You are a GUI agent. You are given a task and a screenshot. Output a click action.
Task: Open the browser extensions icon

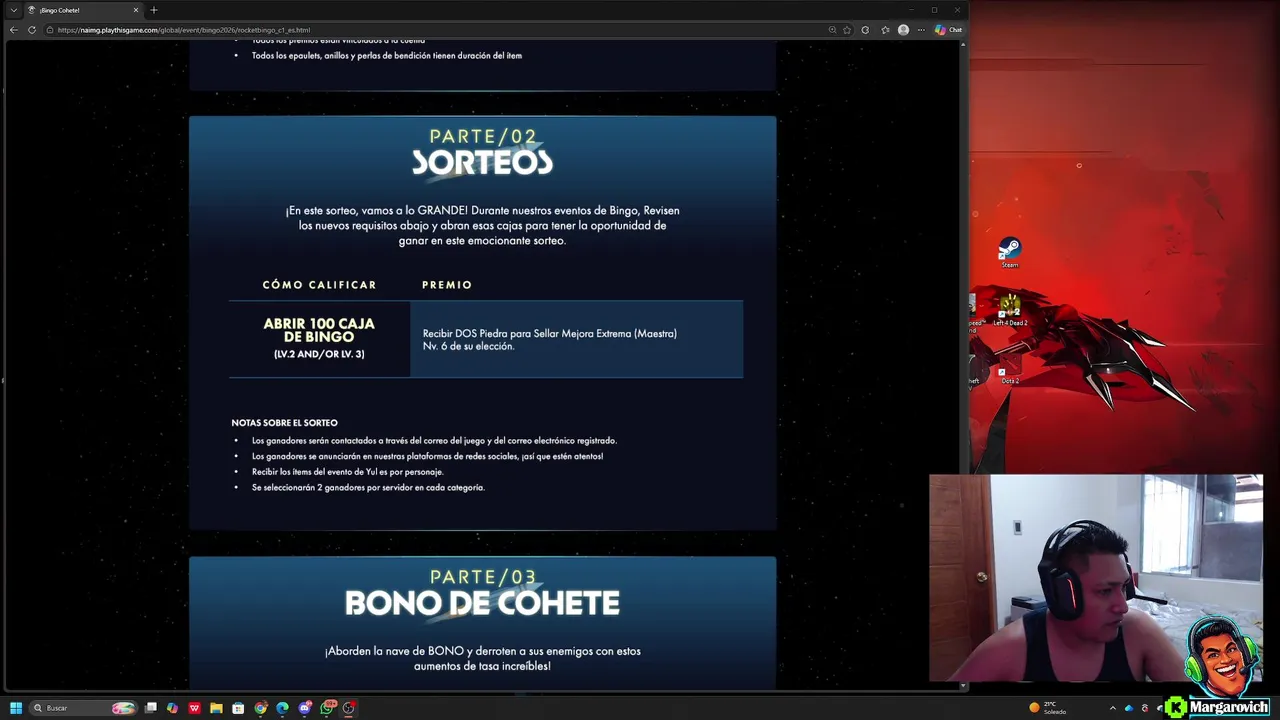click(865, 30)
